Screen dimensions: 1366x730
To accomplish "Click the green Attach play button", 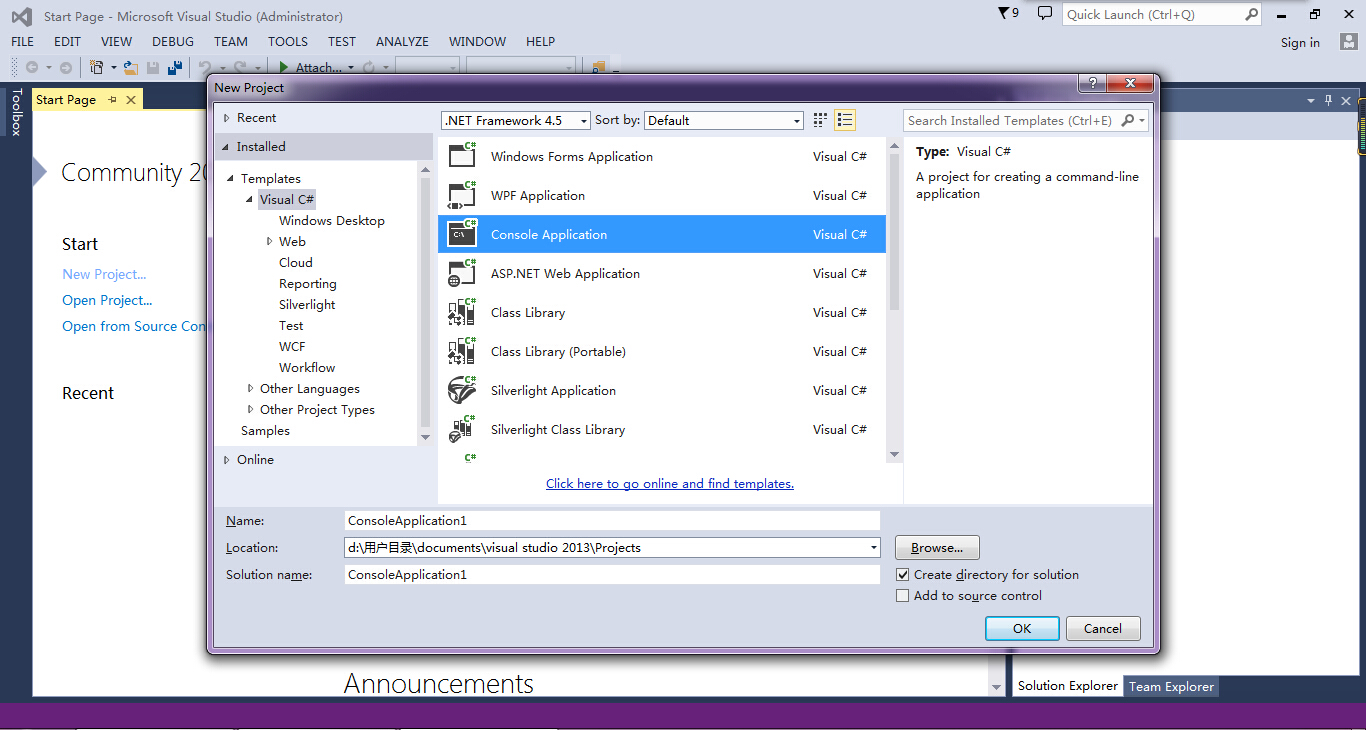I will point(284,68).
